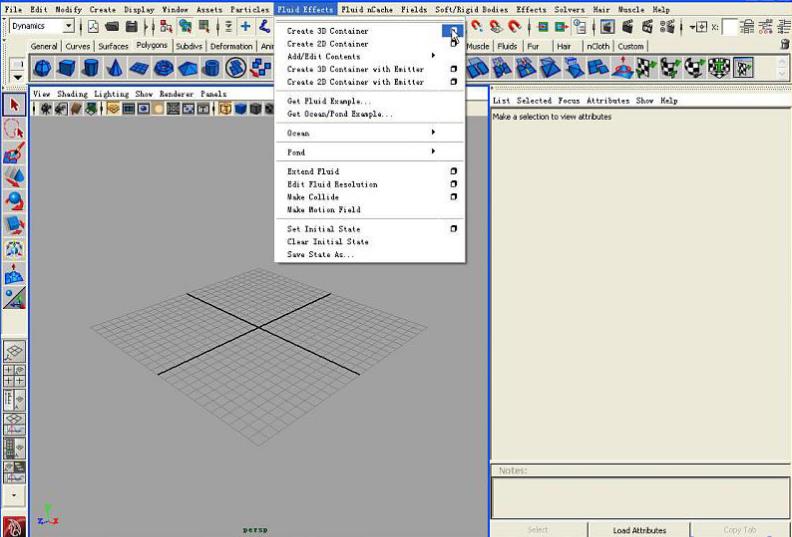Click the Planar Mapping checker shelf icon

click(x=646, y=68)
